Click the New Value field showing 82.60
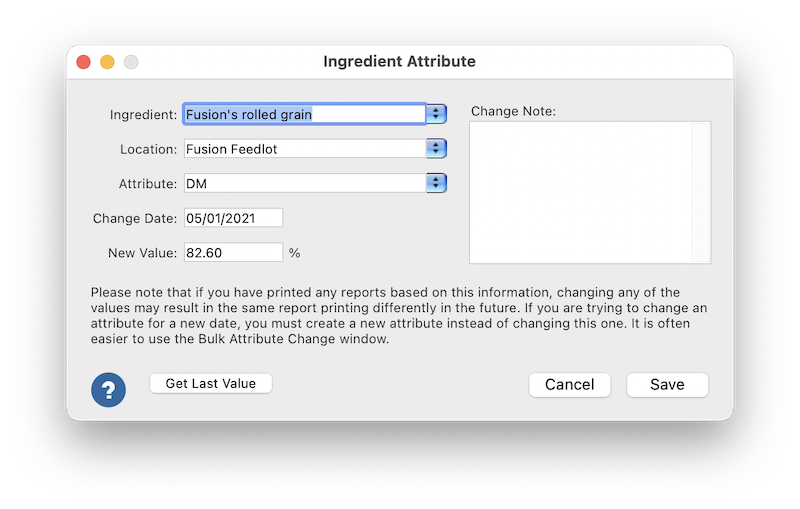This screenshot has height=509, width=800. [x=233, y=252]
